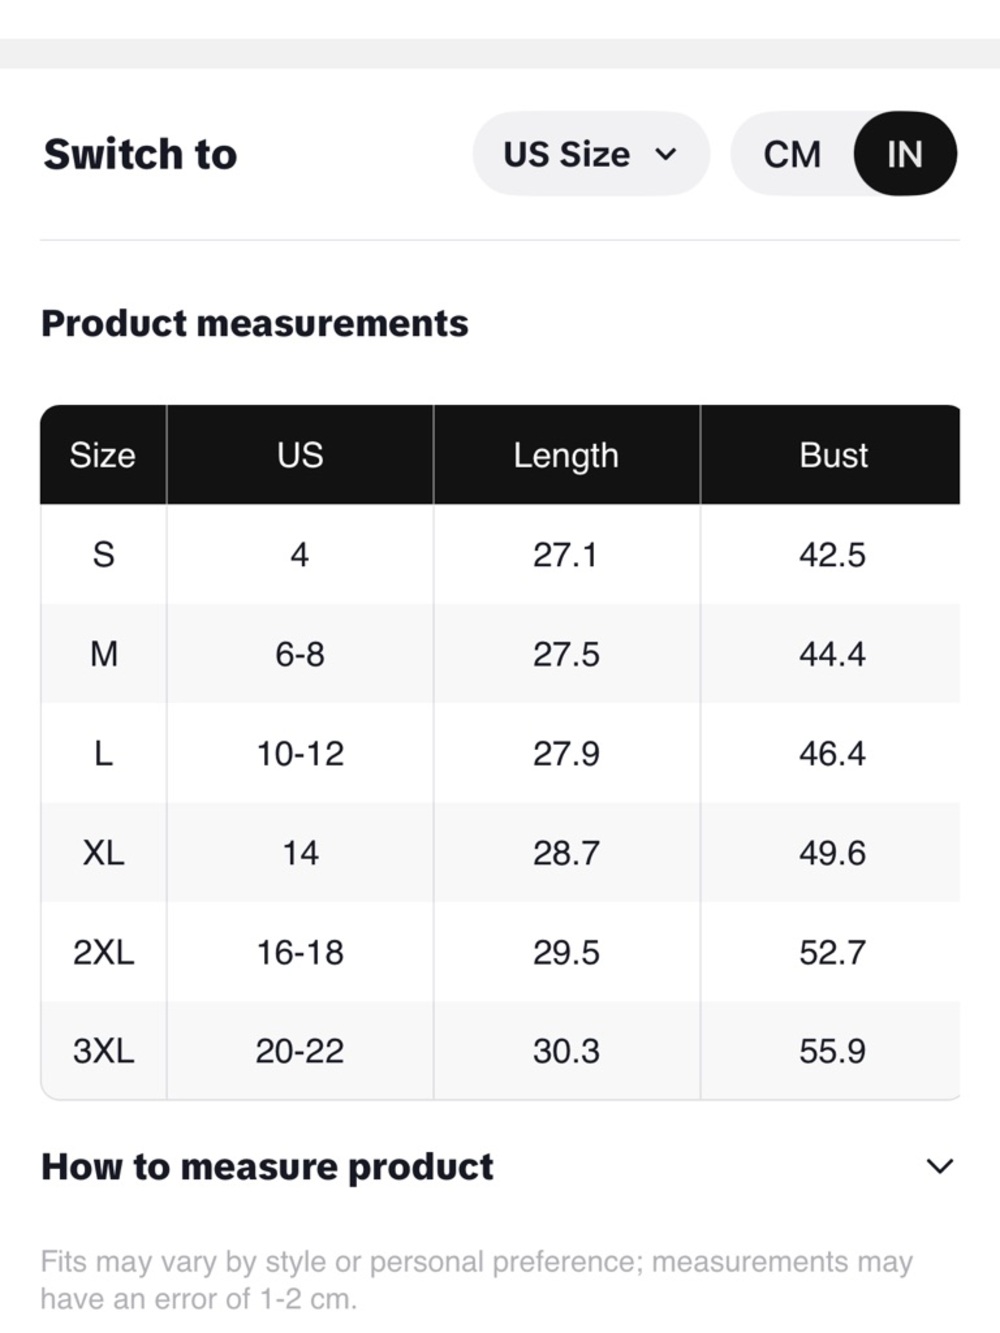Viewport: 1000px width, 1333px height.
Task: Select the 2XL size row
Action: (500, 951)
